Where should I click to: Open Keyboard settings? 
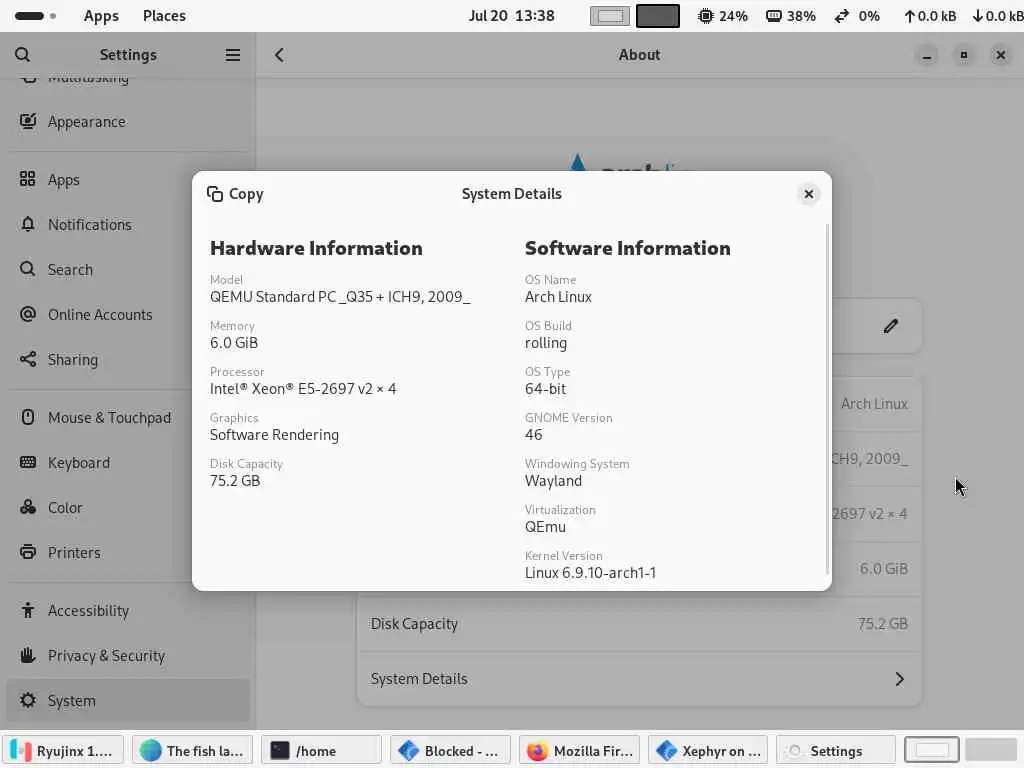click(x=128, y=463)
